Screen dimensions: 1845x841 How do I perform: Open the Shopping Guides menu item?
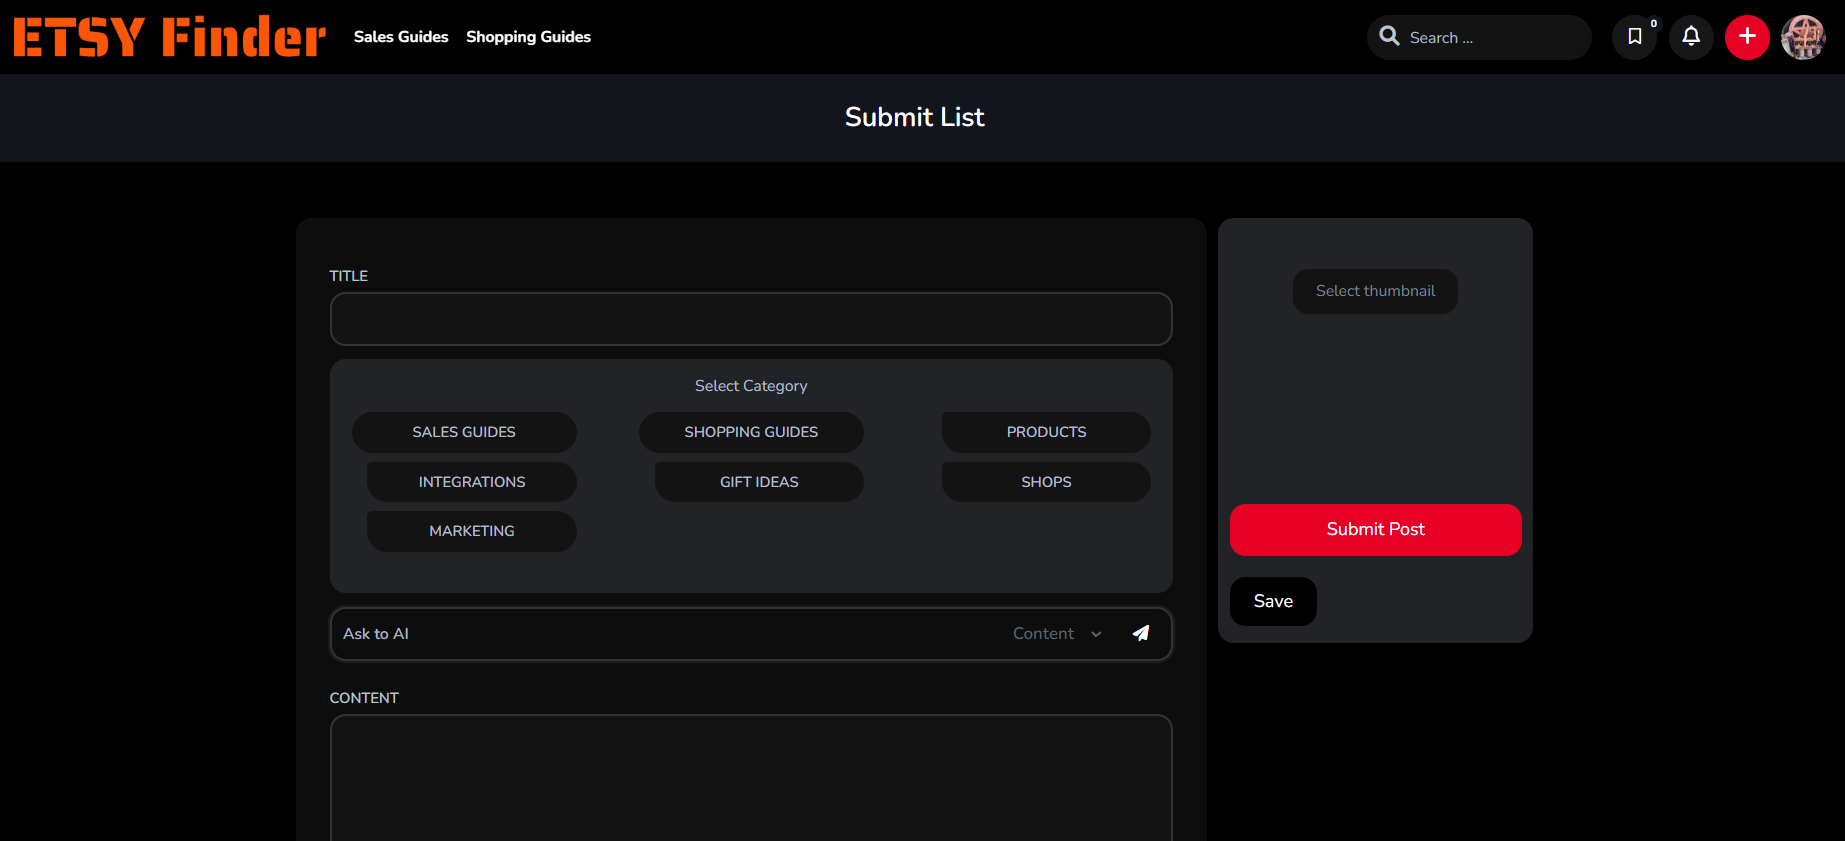tap(528, 37)
